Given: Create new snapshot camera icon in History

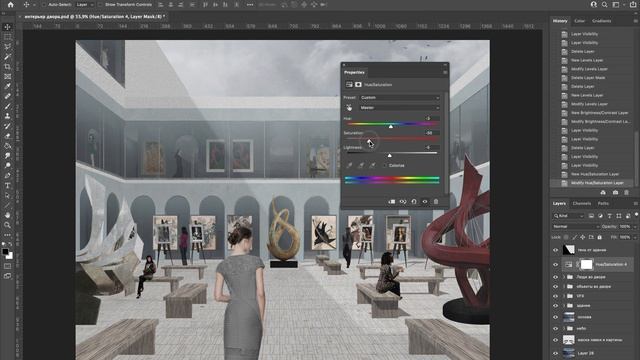Looking at the screenshot, I should (615, 192).
